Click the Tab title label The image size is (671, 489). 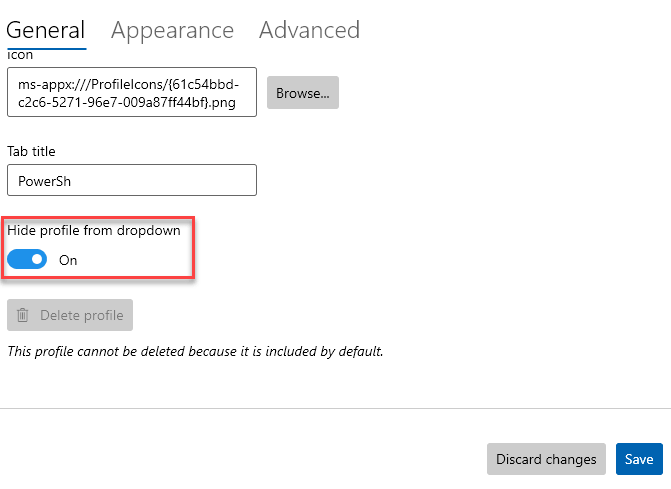[31, 151]
